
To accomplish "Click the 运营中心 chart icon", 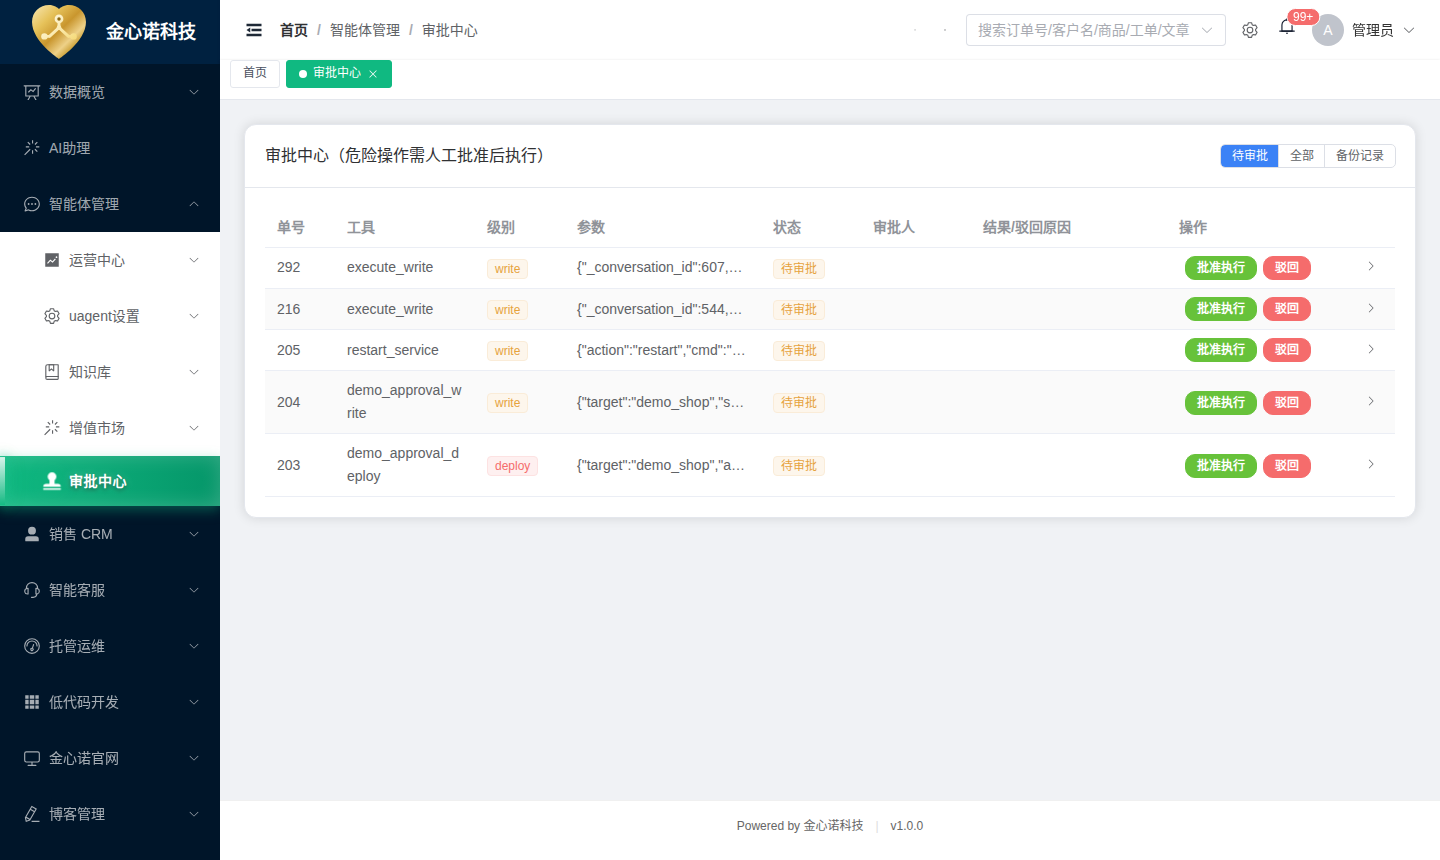I will (x=52, y=260).
